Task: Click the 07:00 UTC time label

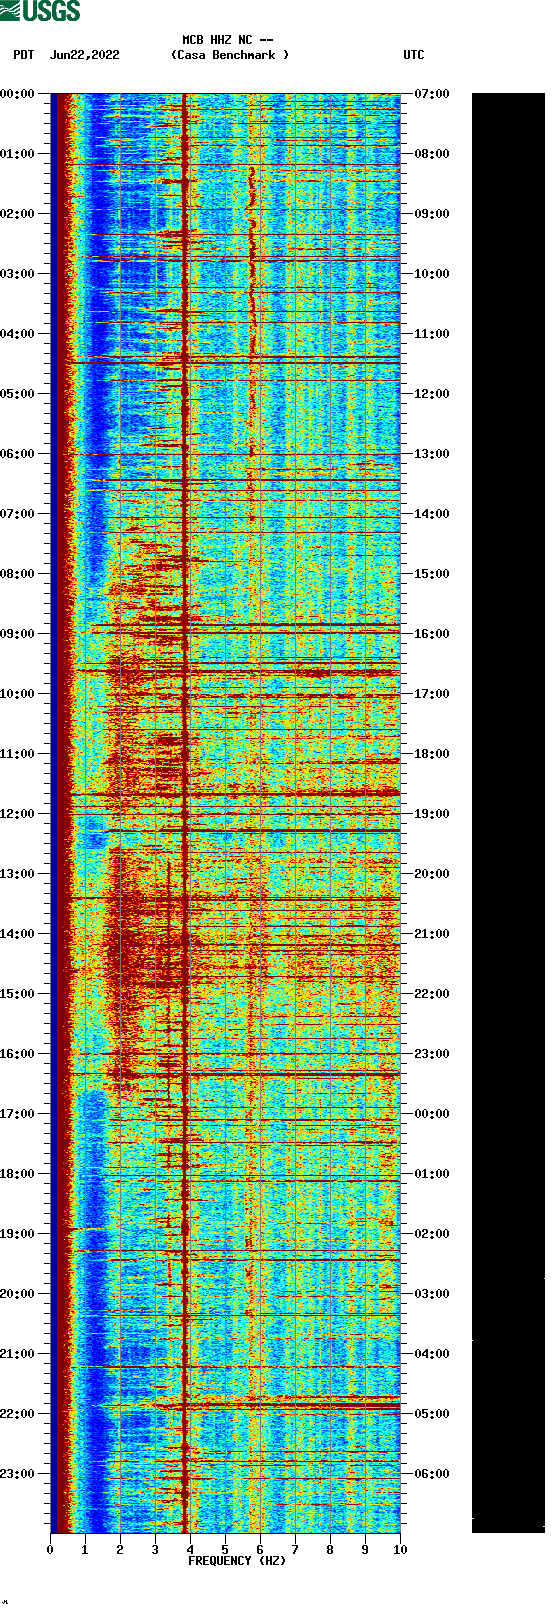Action: pos(432,94)
